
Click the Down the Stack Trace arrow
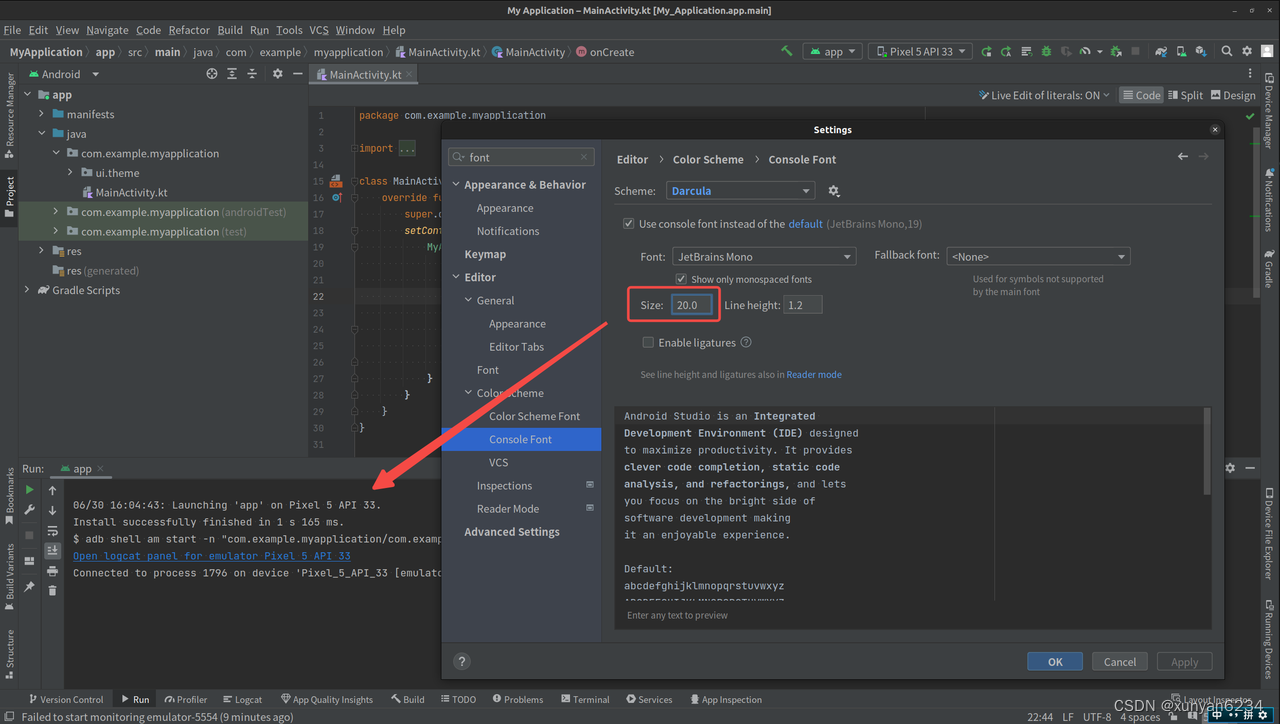point(53,510)
